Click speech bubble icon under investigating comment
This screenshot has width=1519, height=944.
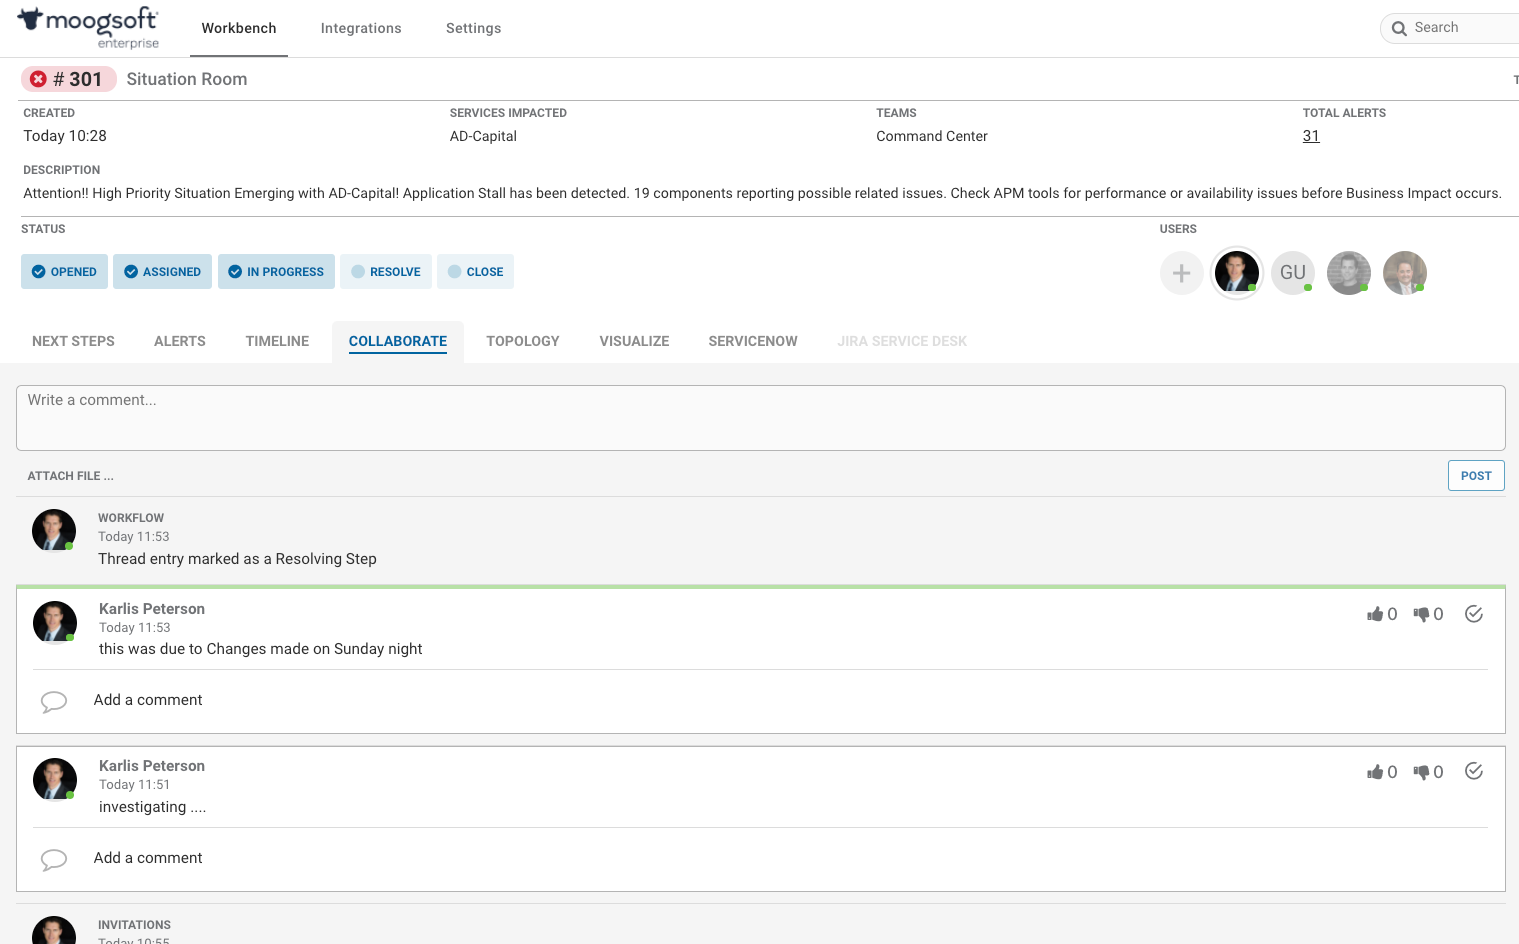click(54, 860)
